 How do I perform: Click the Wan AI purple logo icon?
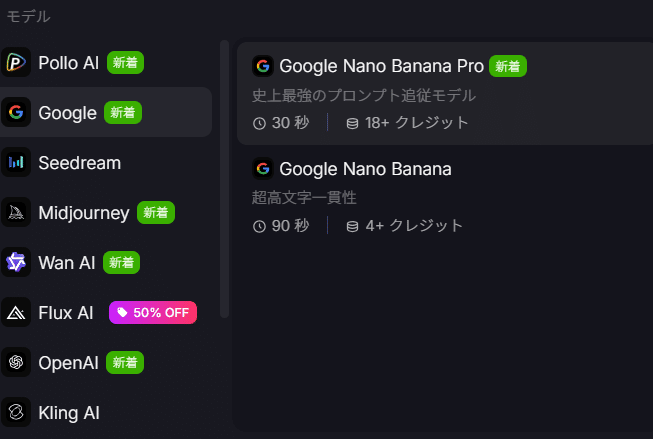(x=16, y=262)
